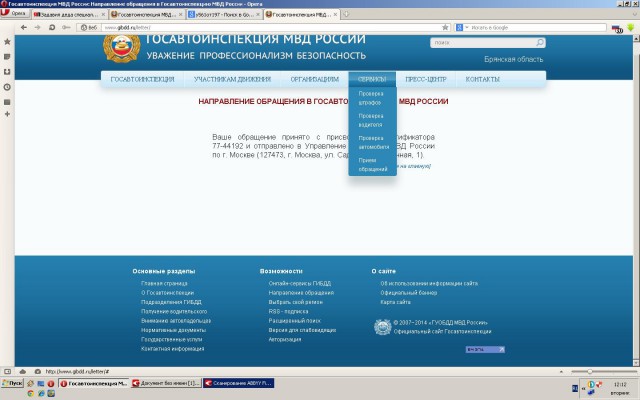
Task: Click the green download arrow extension icon
Action: 631,28
